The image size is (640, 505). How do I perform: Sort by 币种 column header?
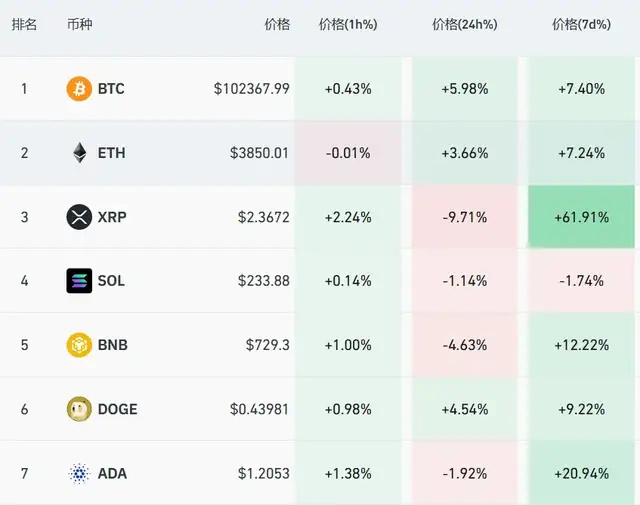coord(79,24)
